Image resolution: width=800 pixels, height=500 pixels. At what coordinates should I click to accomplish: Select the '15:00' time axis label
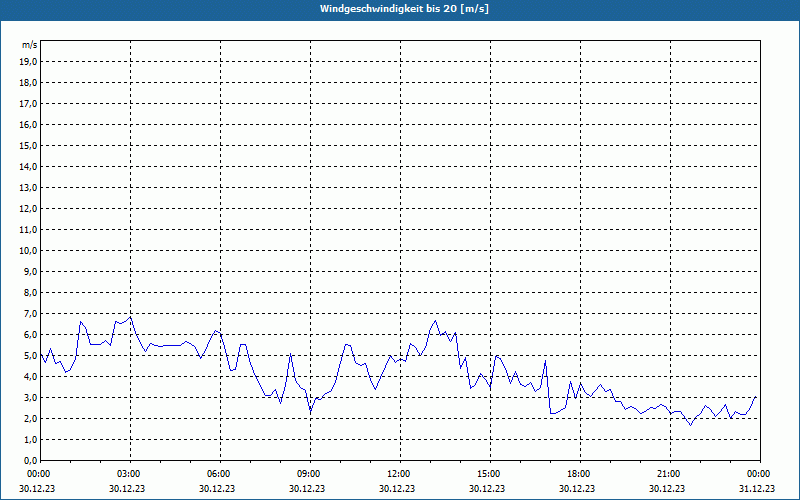[490, 474]
